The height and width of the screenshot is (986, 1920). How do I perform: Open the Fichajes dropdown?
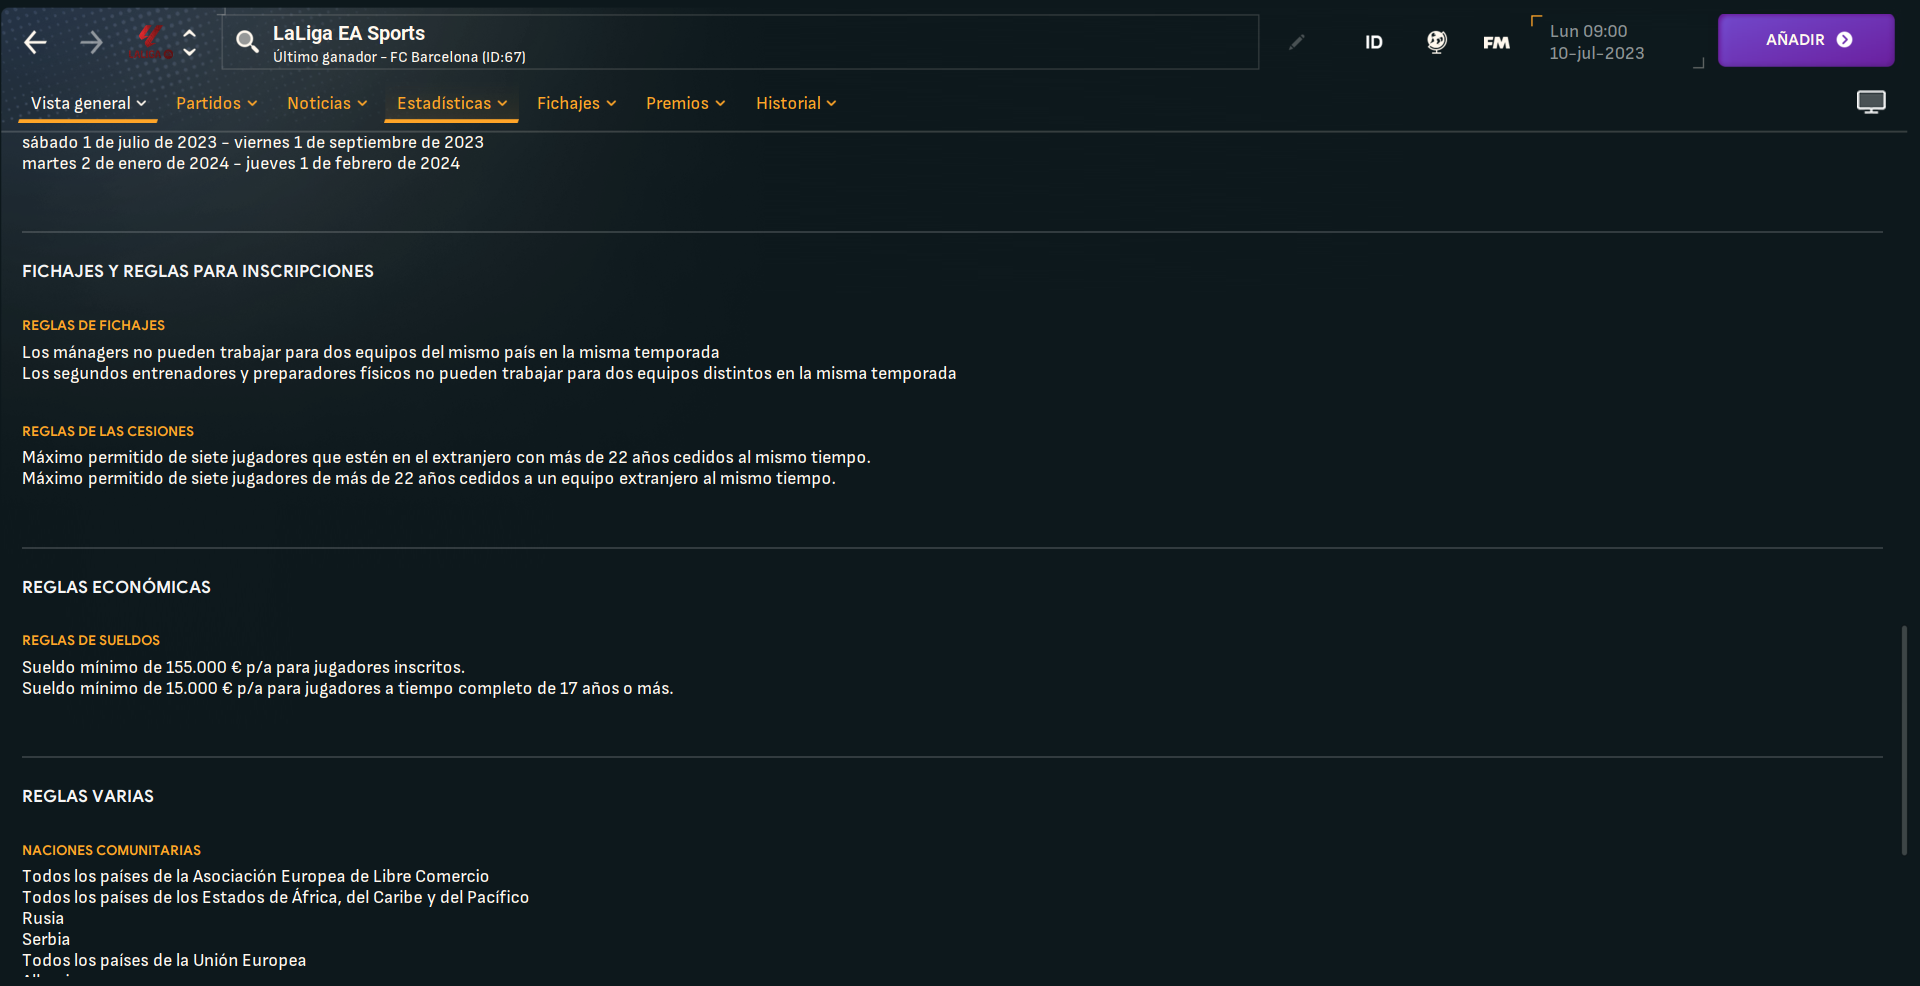(x=576, y=103)
